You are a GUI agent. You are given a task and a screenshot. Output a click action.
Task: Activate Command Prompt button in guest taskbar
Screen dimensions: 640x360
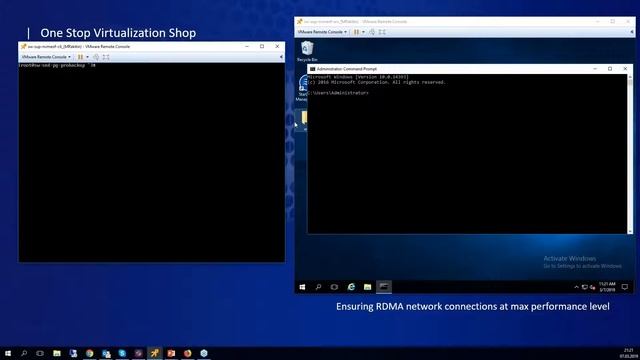click(384, 287)
